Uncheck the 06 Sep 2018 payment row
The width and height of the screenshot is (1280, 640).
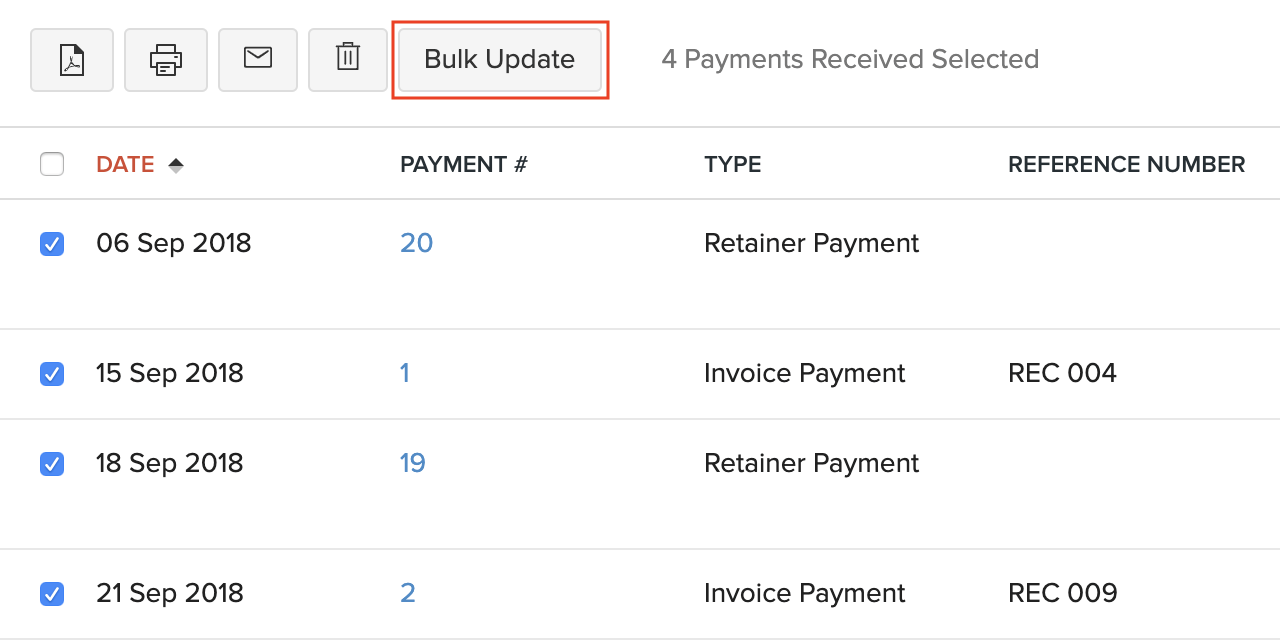tap(52, 244)
